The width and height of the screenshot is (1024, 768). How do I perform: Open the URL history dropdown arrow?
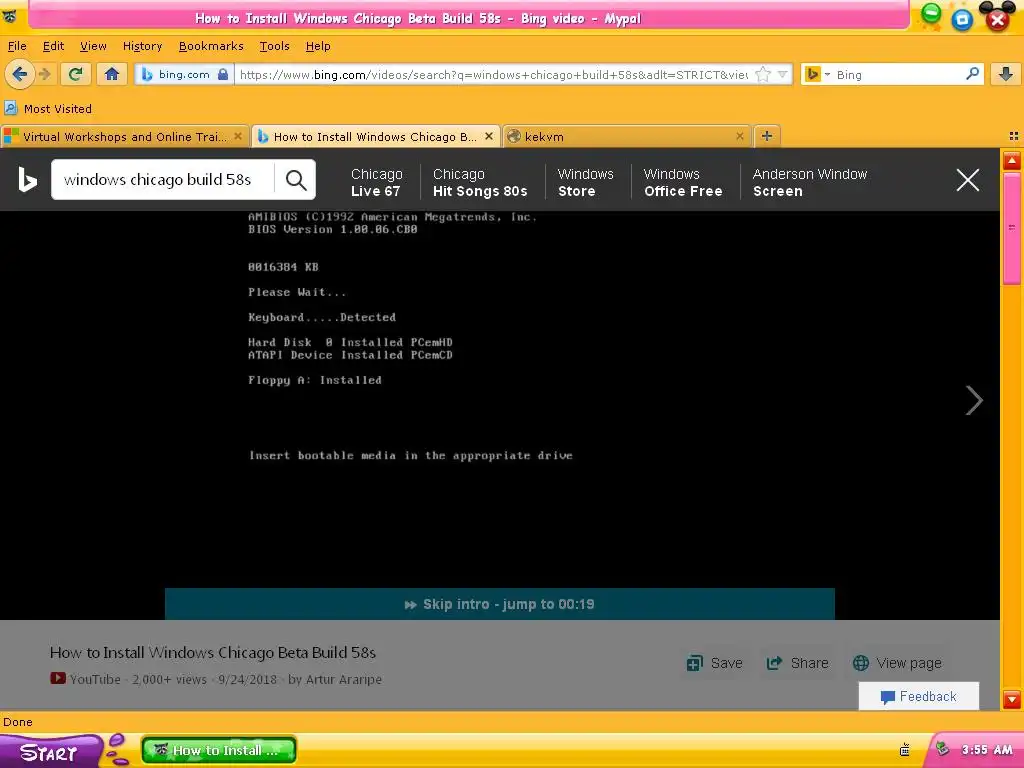[x=782, y=74]
